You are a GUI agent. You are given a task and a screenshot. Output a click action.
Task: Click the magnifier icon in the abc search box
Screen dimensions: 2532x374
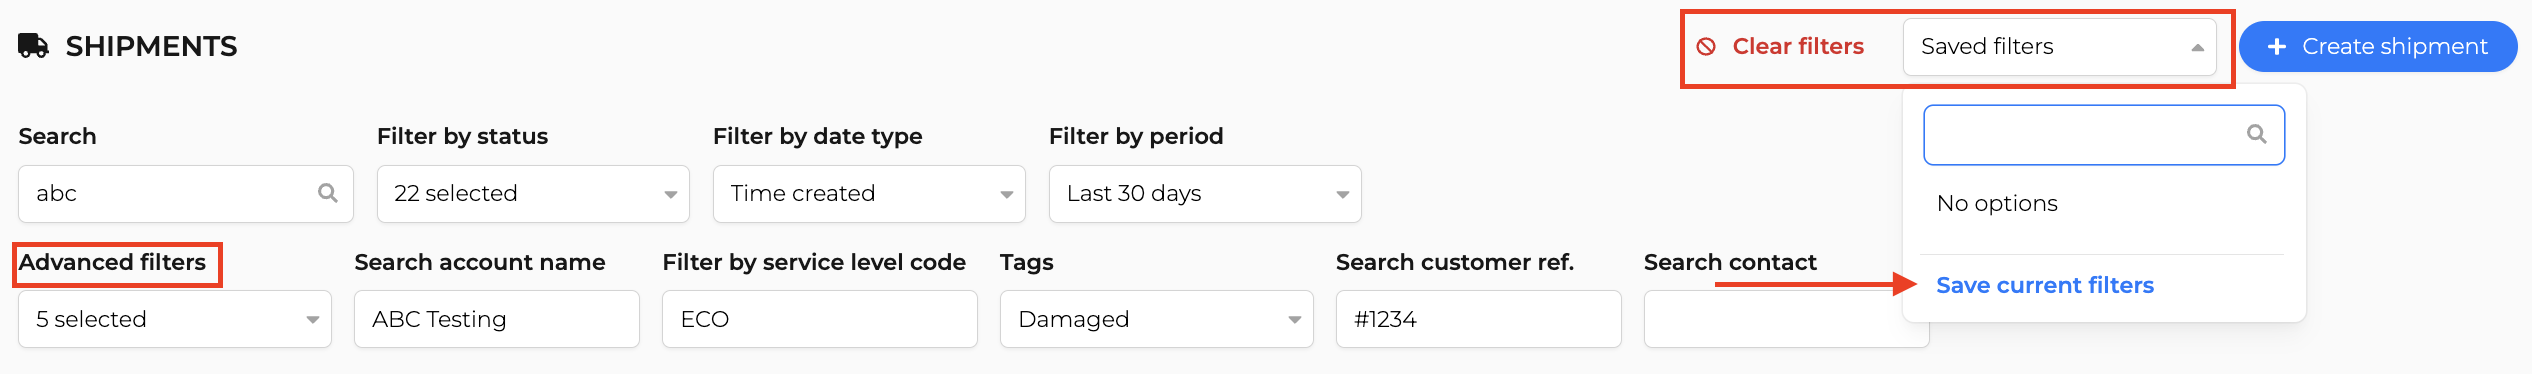click(328, 193)
